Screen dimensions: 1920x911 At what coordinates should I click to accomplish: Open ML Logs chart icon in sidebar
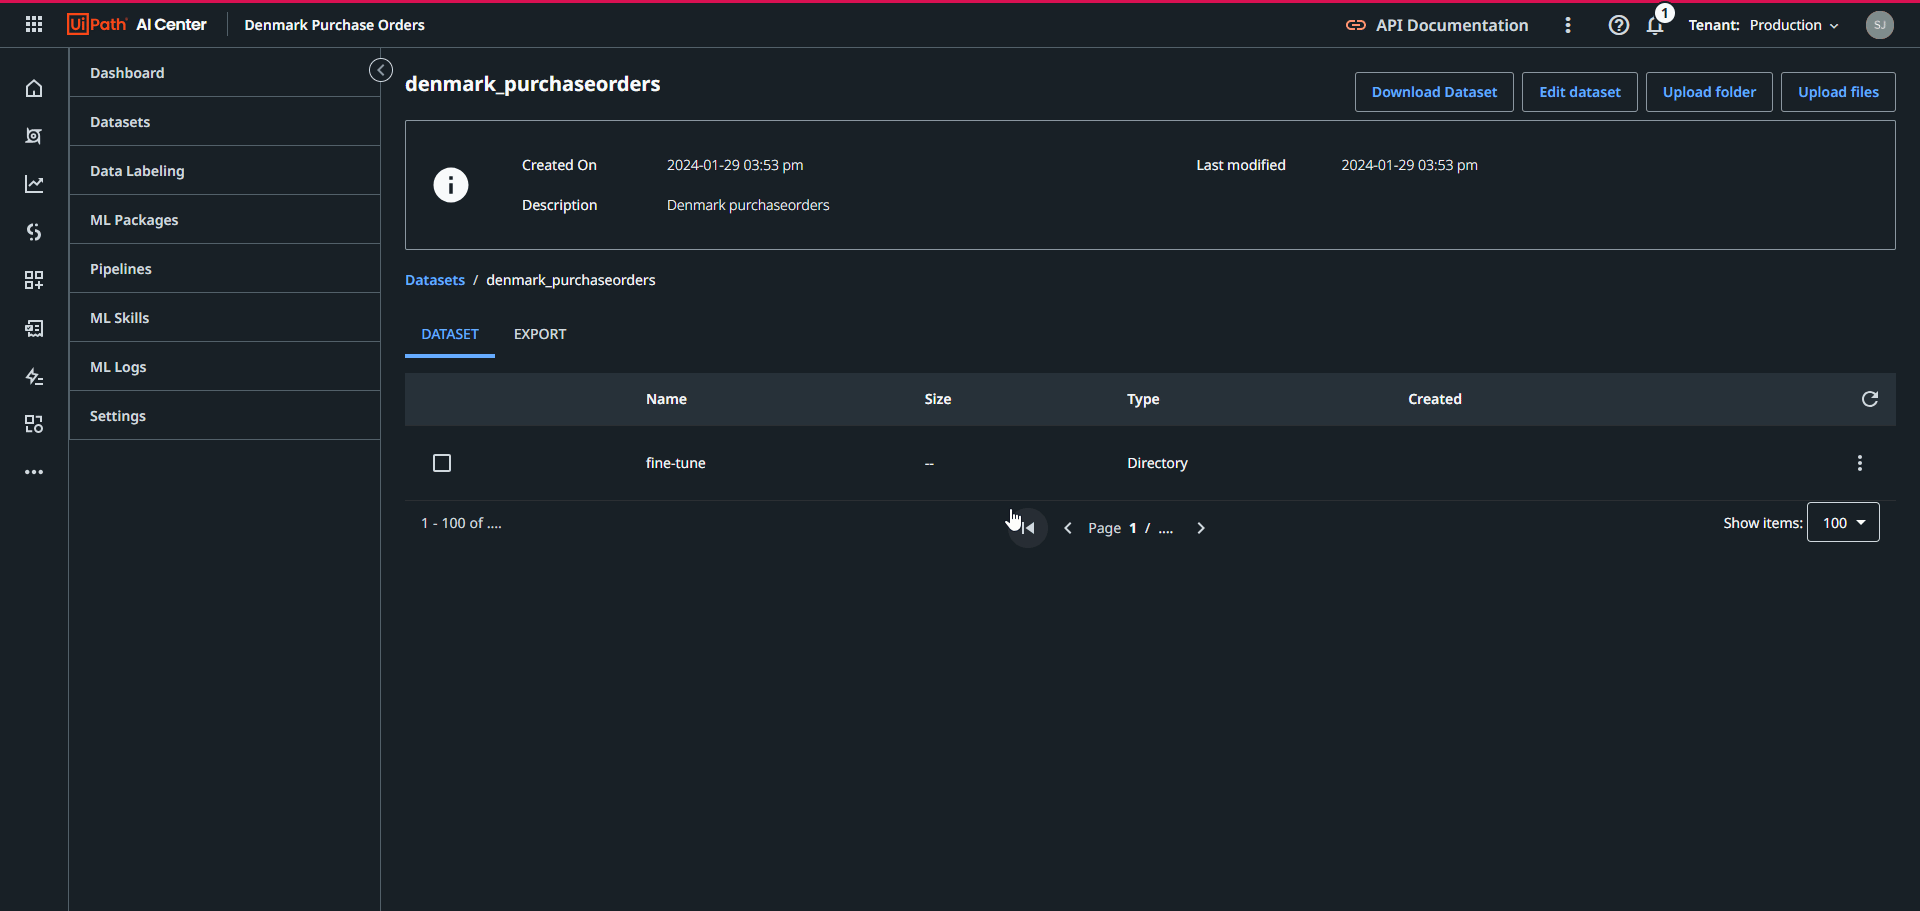34,184
